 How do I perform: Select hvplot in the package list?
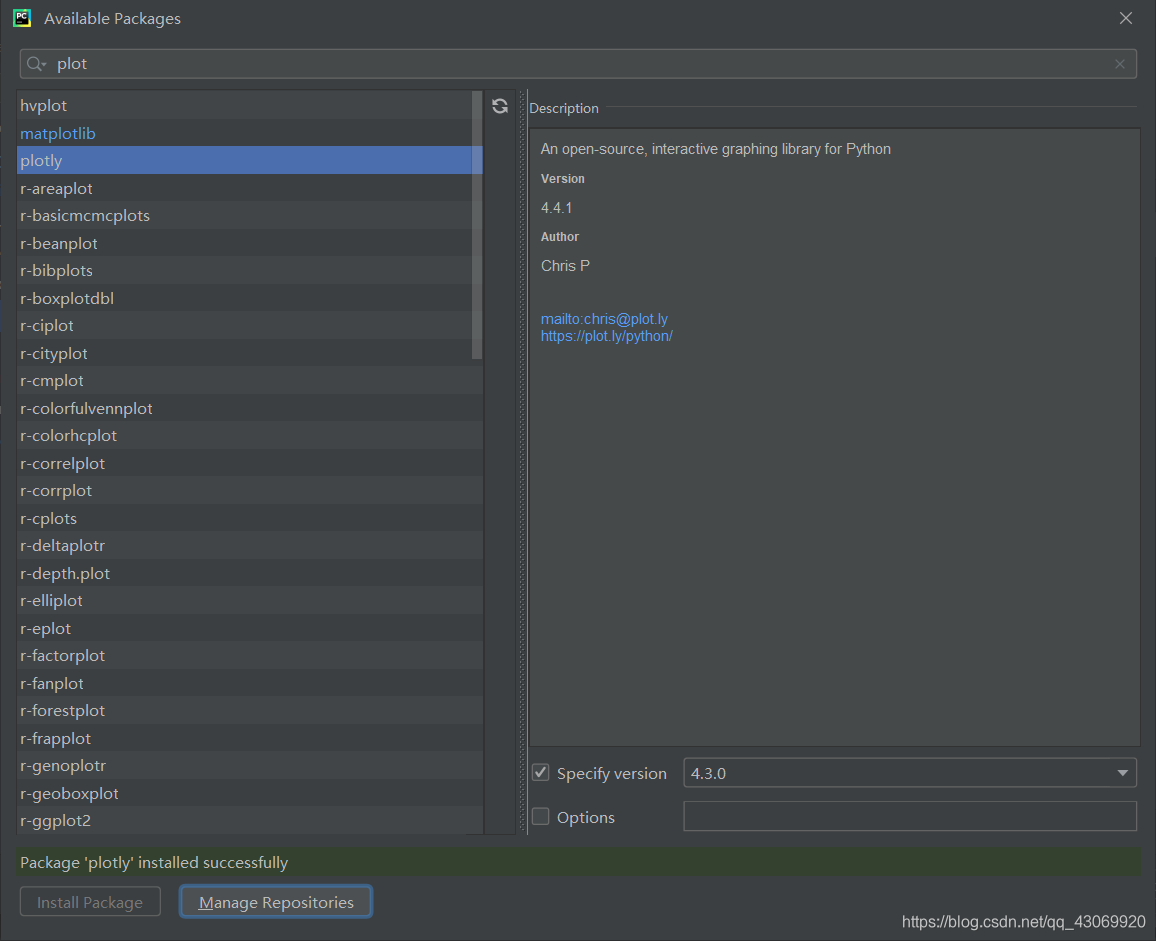(249, 105)
